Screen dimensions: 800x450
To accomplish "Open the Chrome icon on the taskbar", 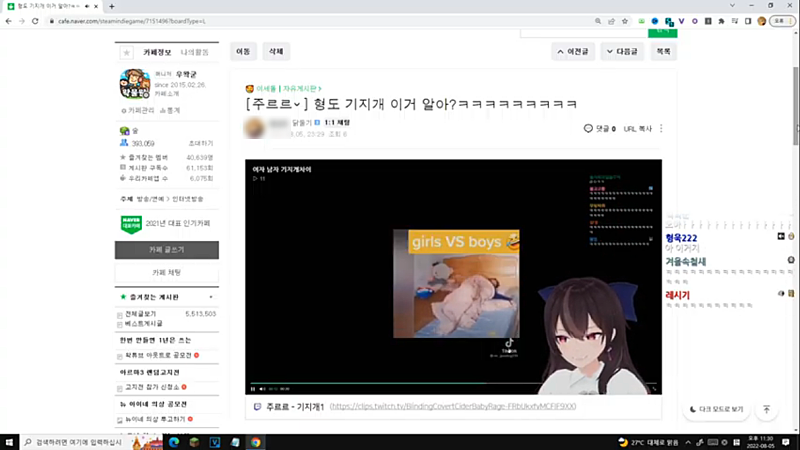I will (x=256, y=442).
